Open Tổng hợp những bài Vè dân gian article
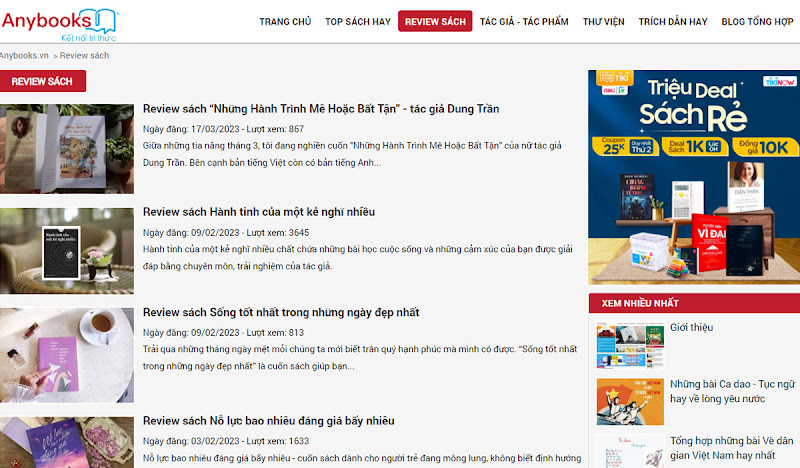The width and height of the screenshot is (800, 468). [x=732, y=448]
